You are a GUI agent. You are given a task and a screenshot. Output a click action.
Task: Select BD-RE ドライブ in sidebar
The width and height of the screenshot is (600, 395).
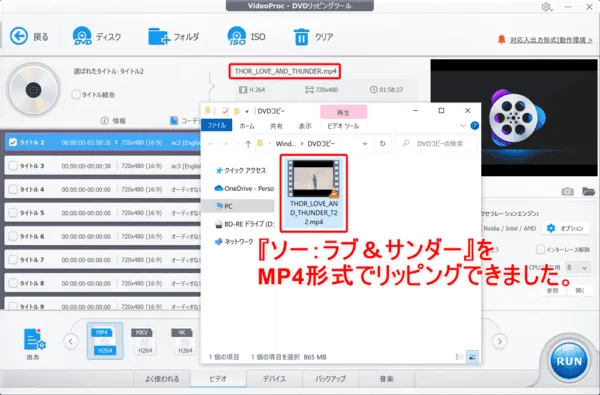[x=244, y=224]
